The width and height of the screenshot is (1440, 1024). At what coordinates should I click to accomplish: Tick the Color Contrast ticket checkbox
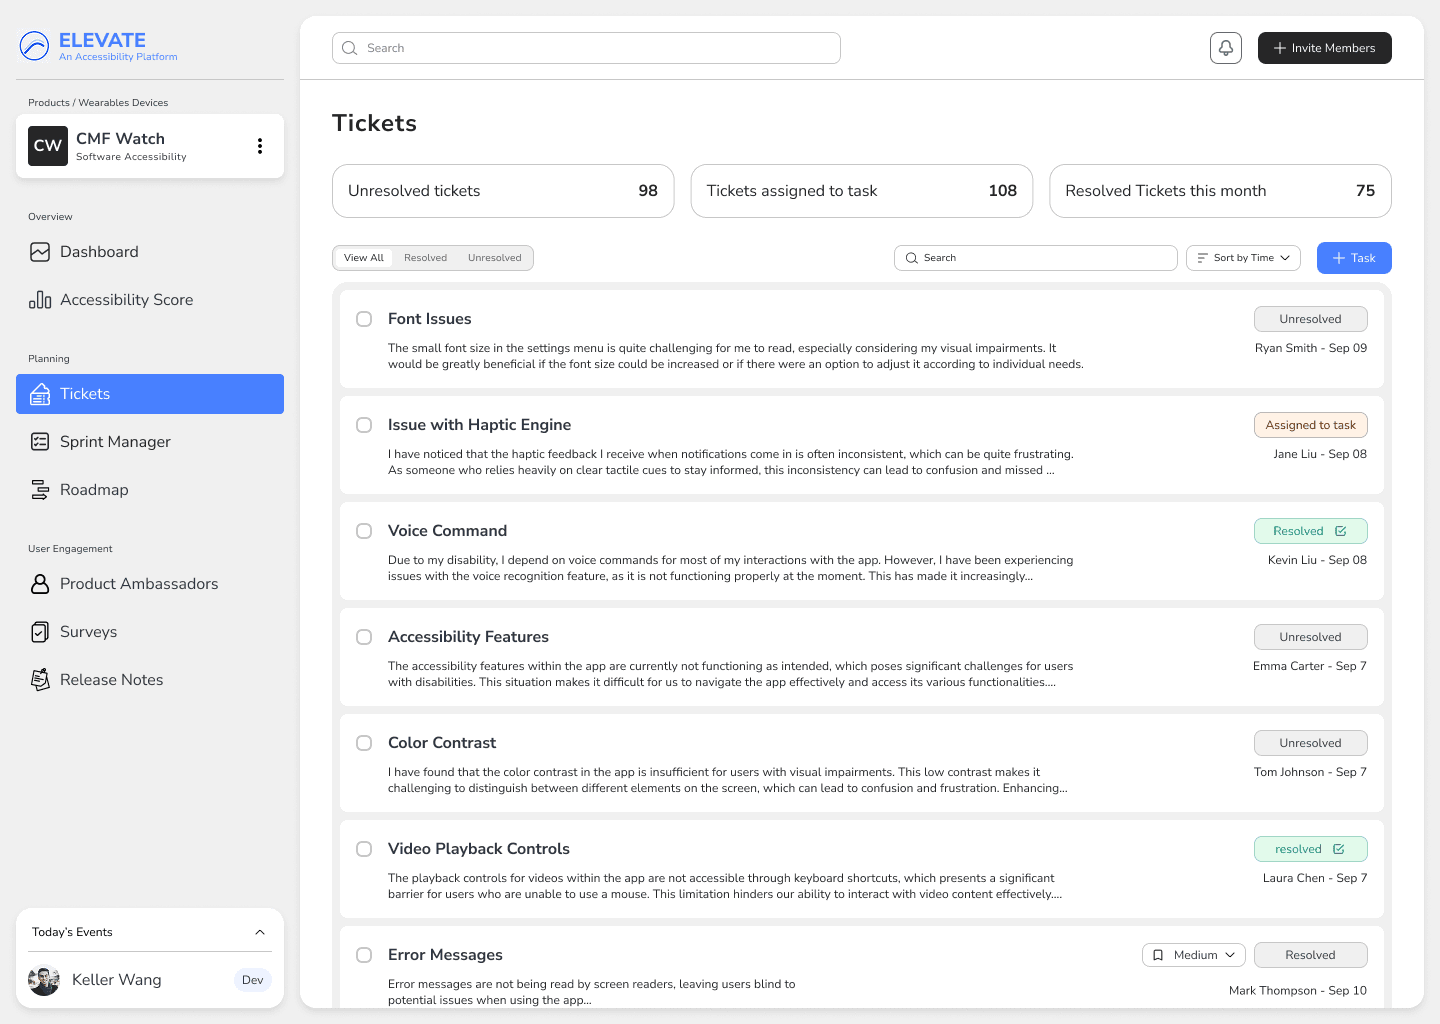coord(364,743)
